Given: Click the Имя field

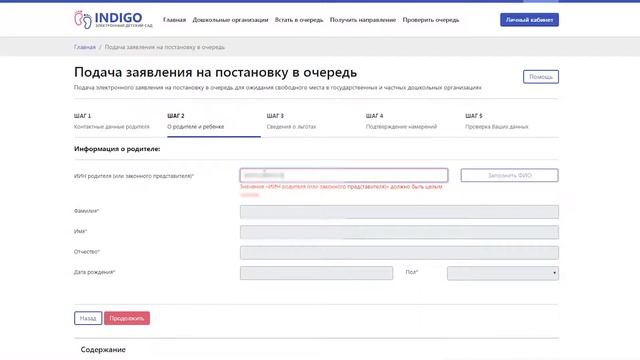Looking at the screenshot, I should point(399,232).
